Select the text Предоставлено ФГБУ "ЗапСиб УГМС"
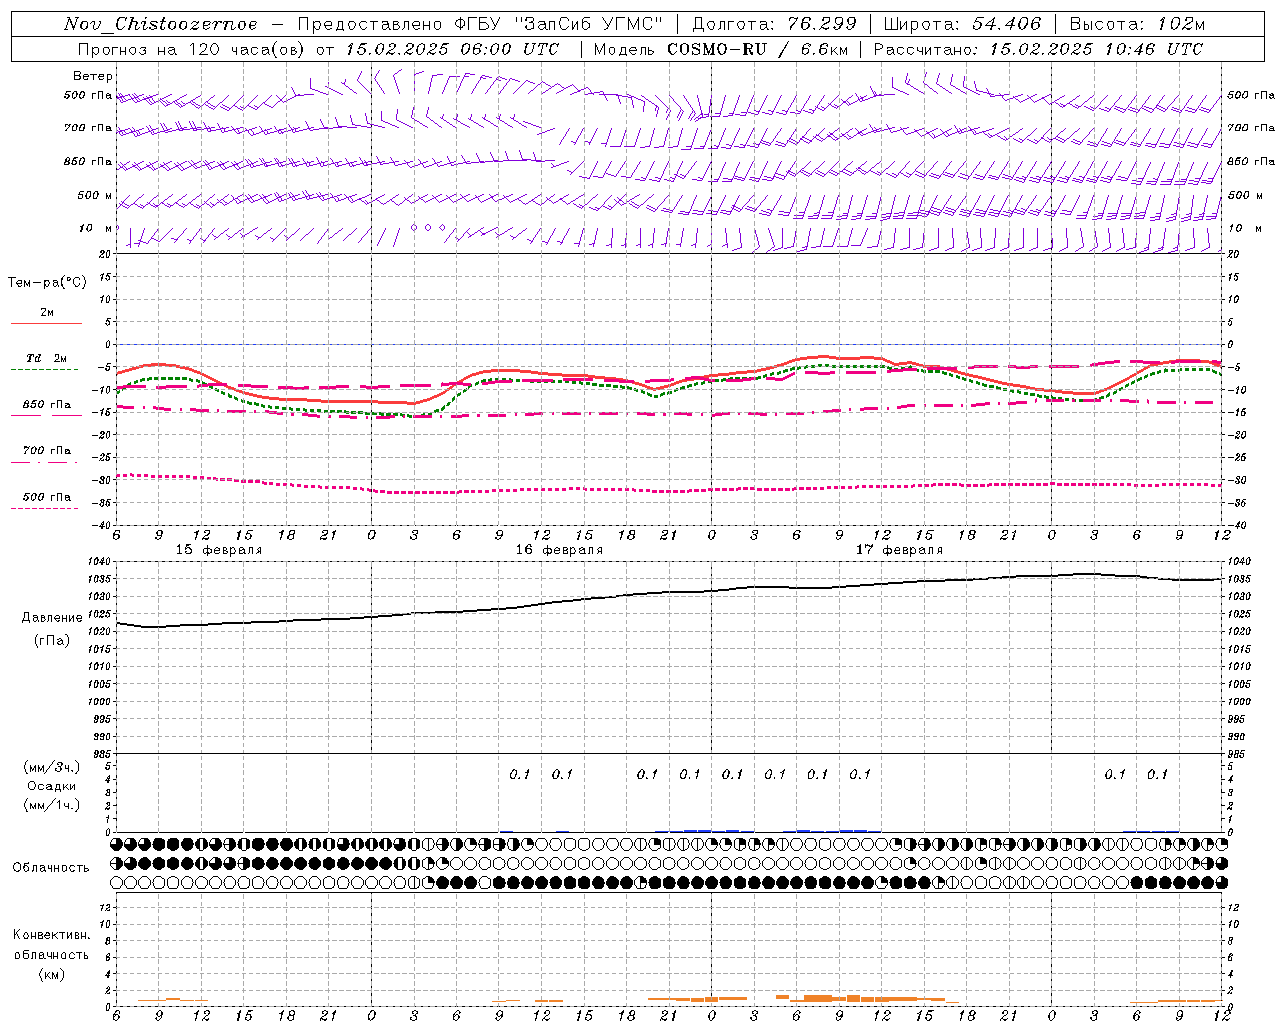Viewport: 1280px width, 1024px height. 481,24
